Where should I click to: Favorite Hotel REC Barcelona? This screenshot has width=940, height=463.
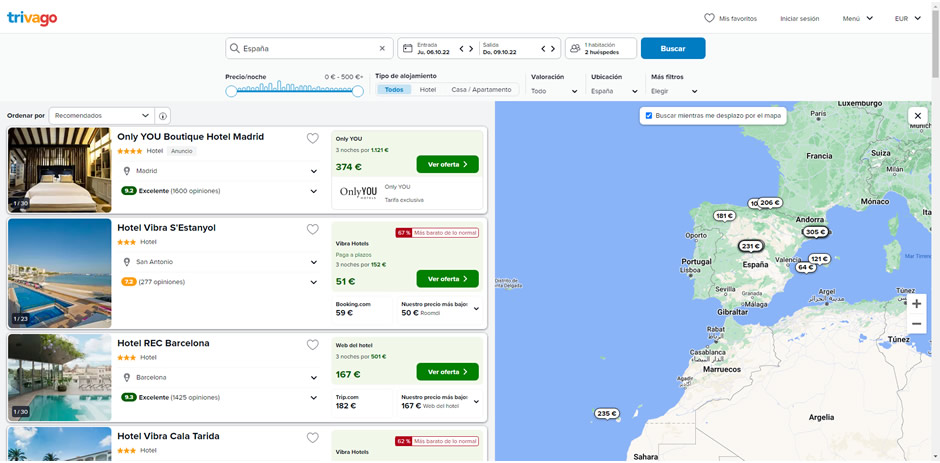point(312,345)
